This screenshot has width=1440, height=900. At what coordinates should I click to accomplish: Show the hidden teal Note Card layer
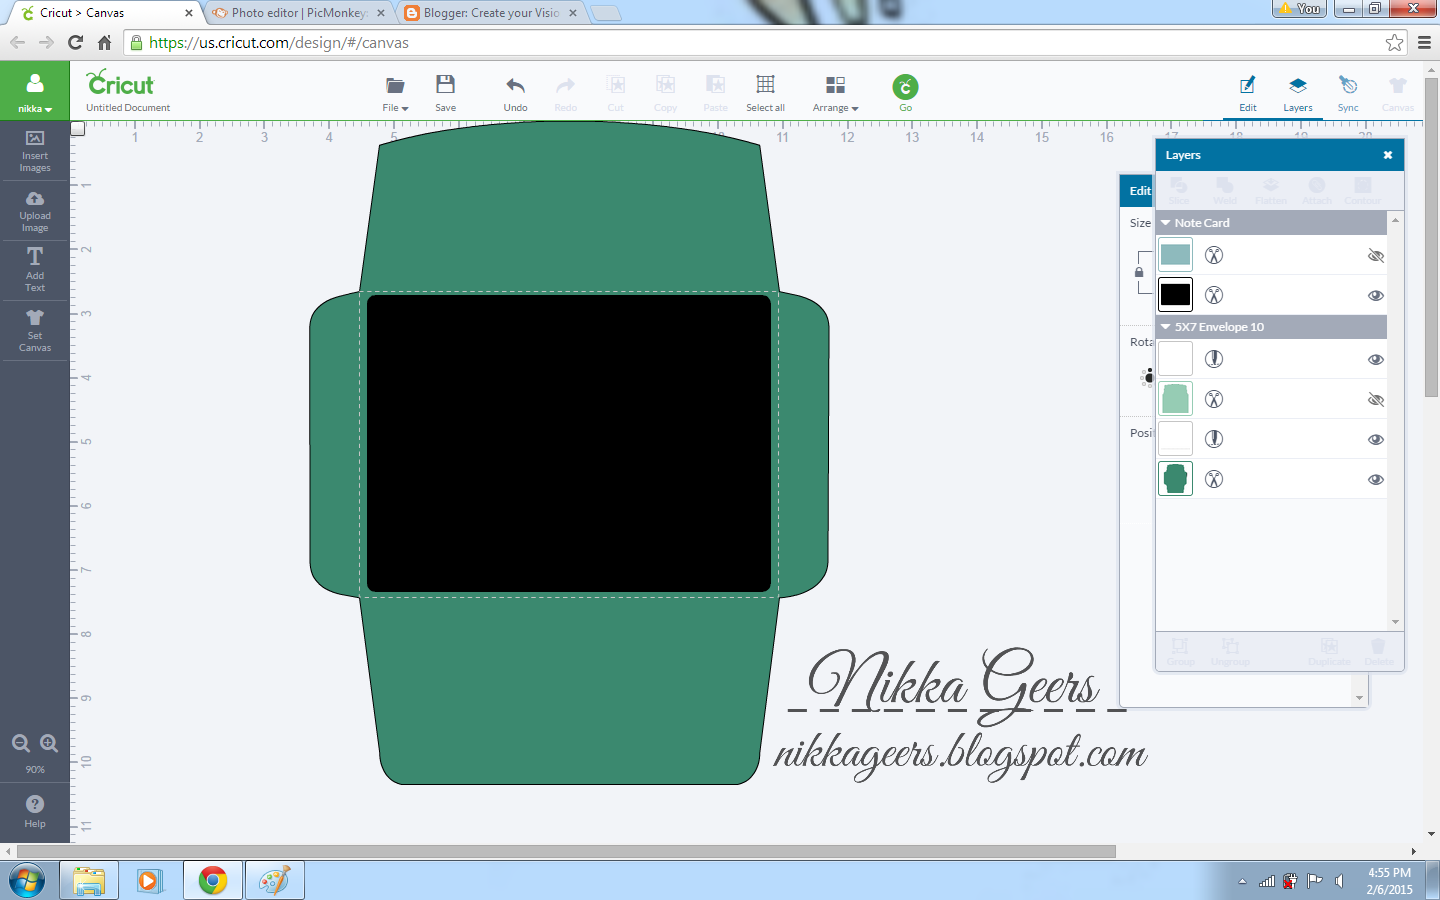[1376, 255]
